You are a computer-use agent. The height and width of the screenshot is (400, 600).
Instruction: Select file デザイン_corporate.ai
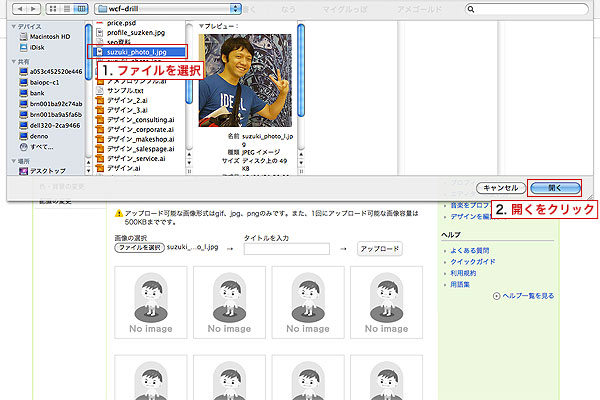(135, 129)
